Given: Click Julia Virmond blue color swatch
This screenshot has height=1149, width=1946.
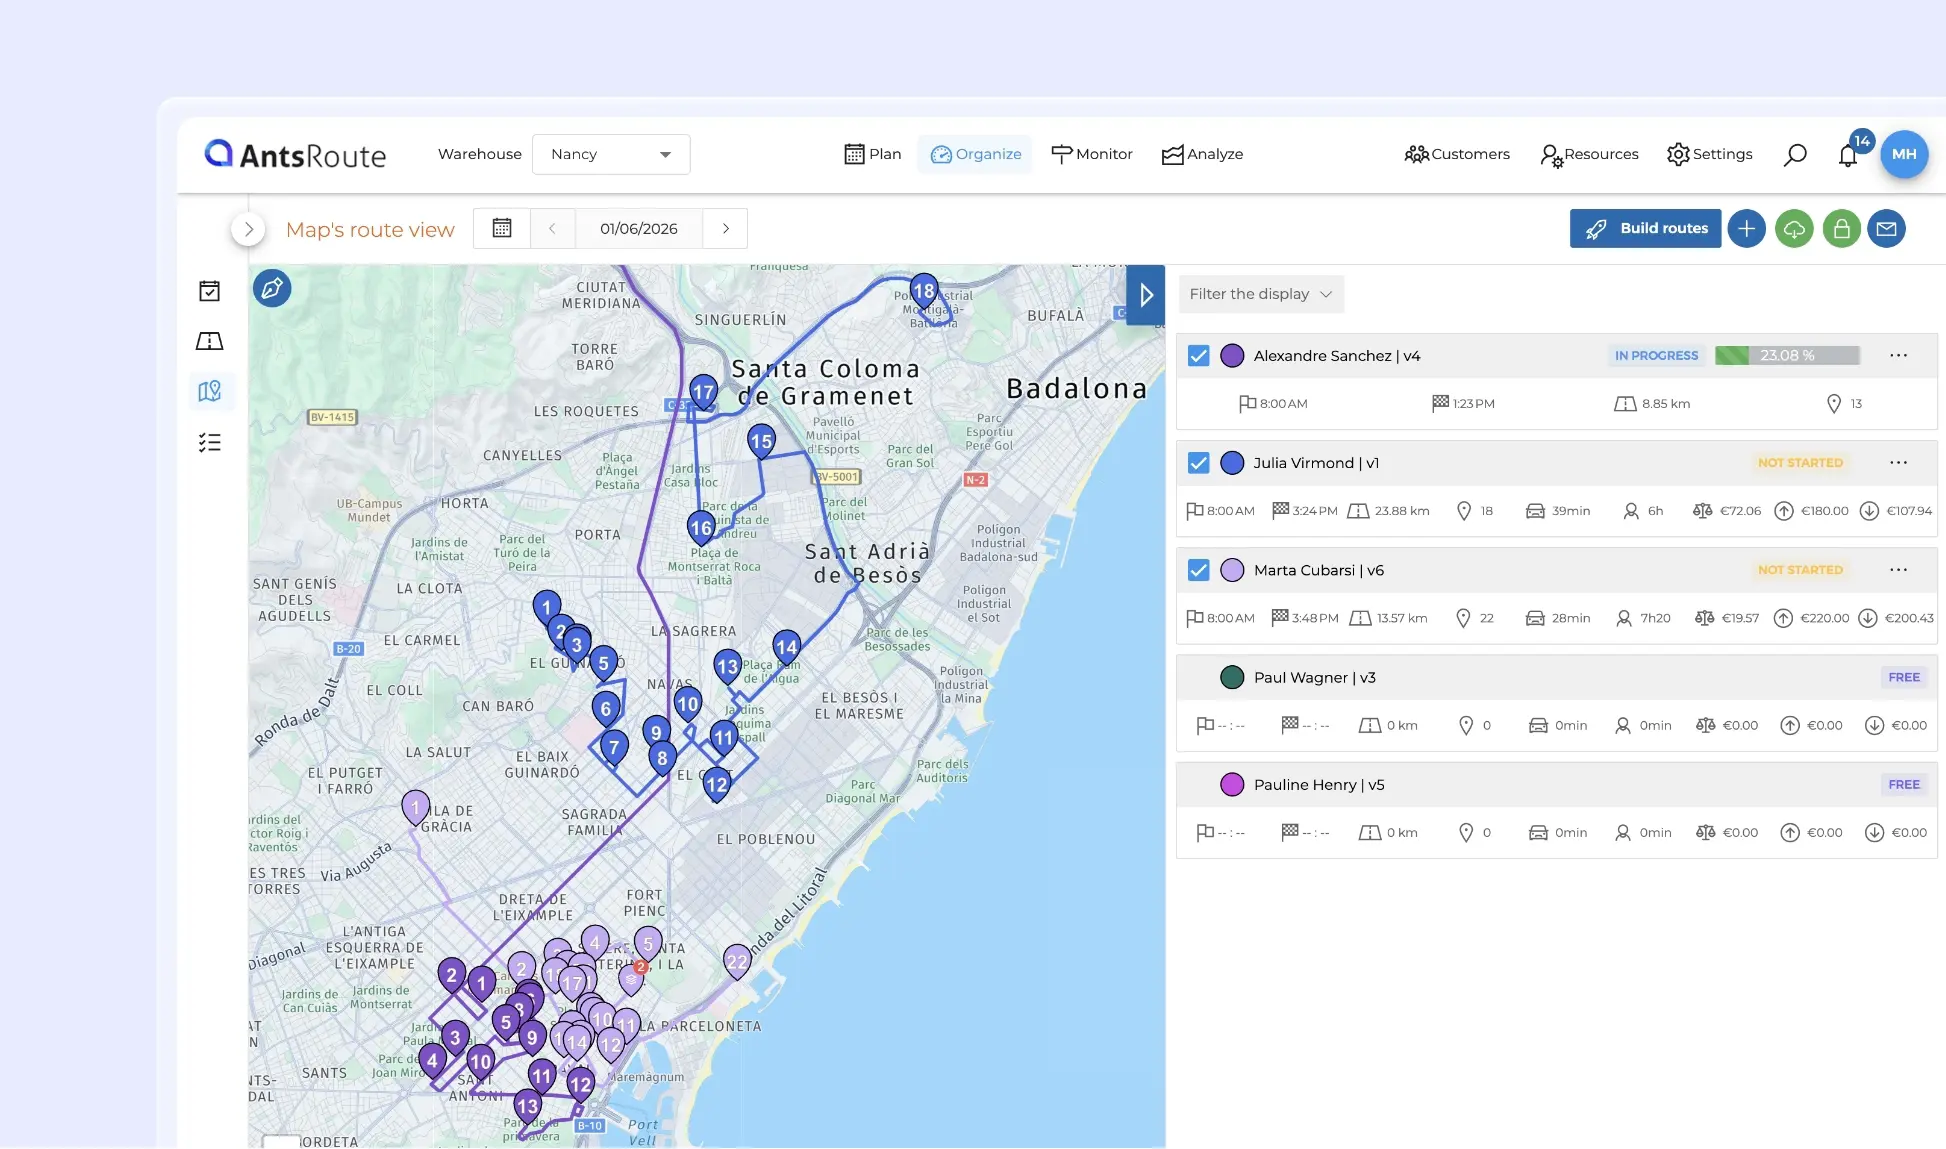Looking at the screenshot, I should tap(1232, 462).
